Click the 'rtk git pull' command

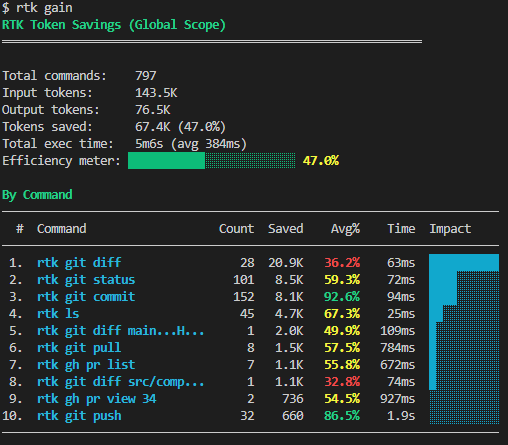pos(79,348)
